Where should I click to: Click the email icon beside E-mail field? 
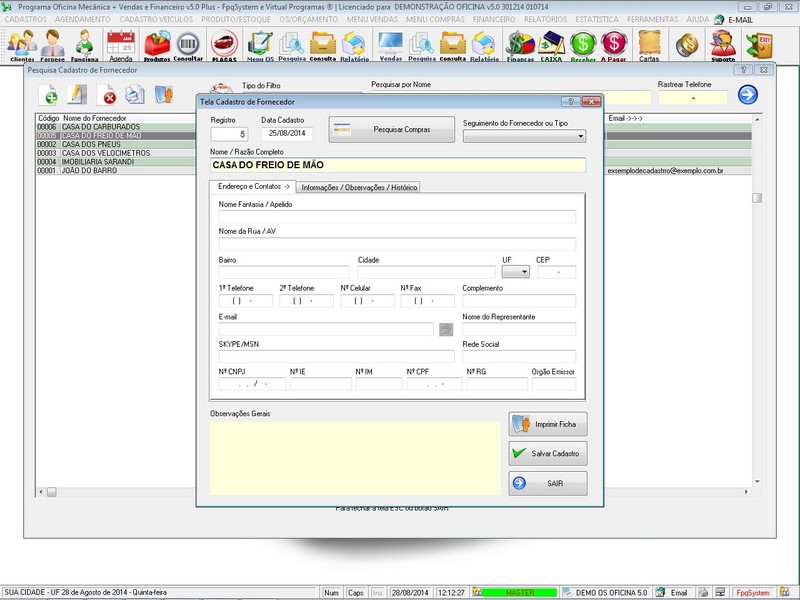[446, 330]
